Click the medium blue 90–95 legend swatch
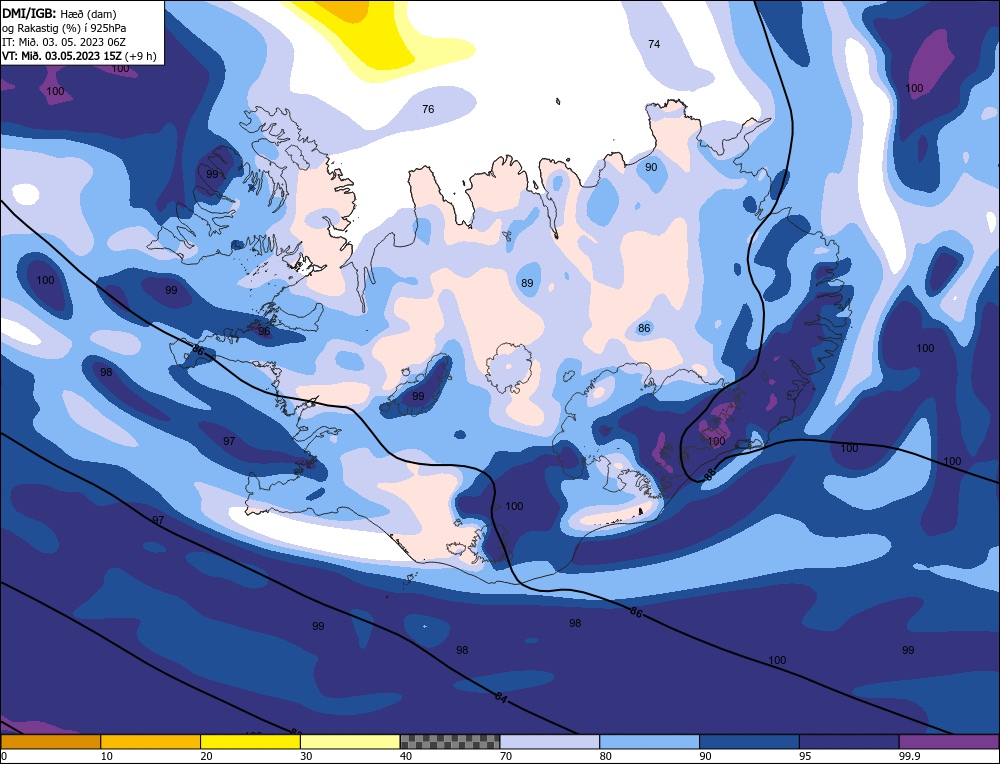Screen dimensions: 1000x764 749,741
